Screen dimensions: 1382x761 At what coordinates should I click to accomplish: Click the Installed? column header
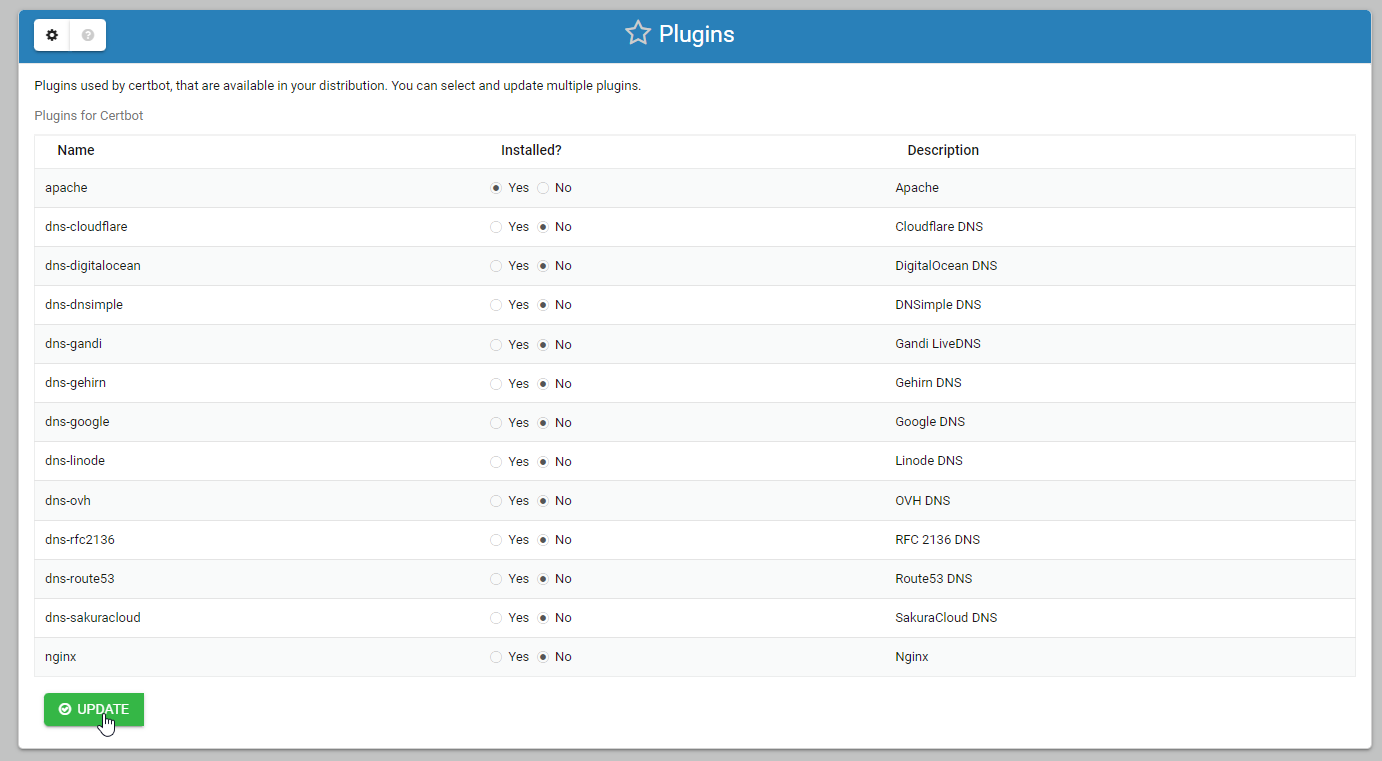[x=531, y=150]
